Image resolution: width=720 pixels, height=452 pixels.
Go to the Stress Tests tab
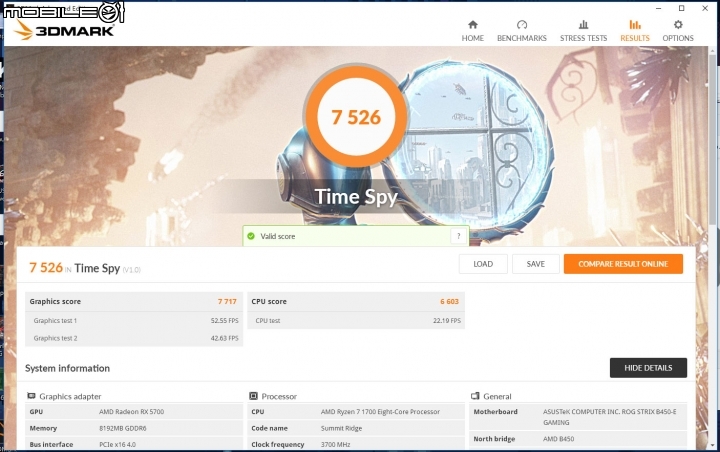tap(583, 31)
